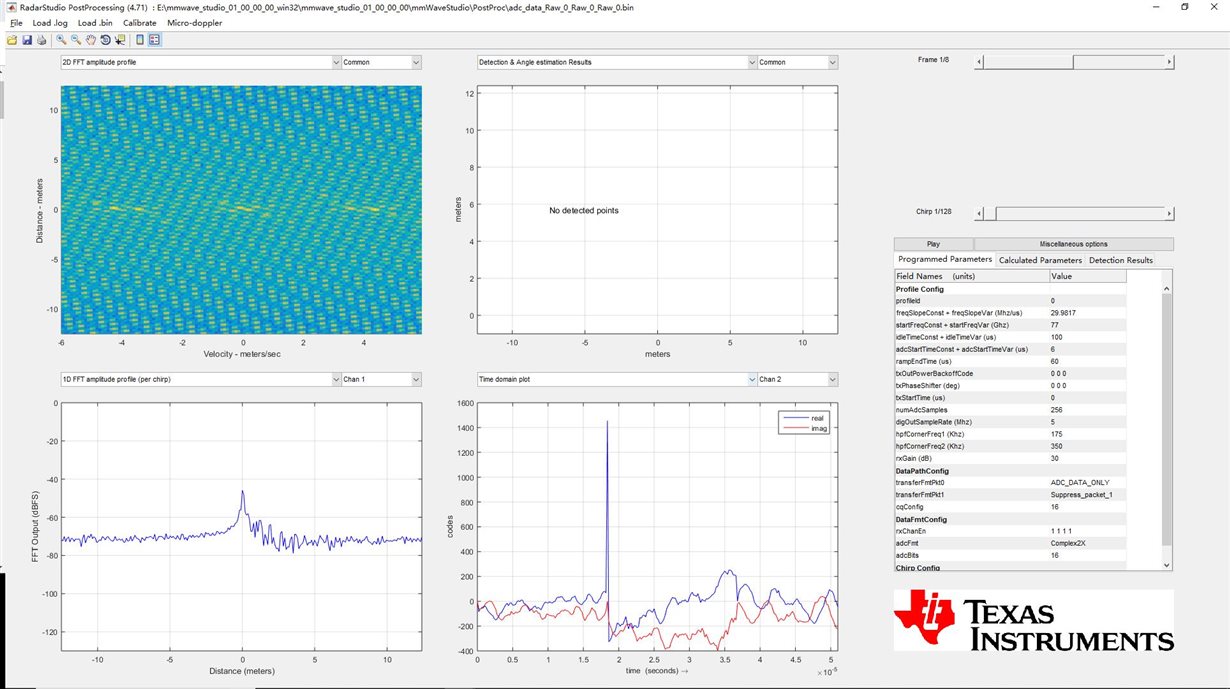Click the save figure floppy icon
Screen dimensions: 1230x689
click(x=27, y=40)
